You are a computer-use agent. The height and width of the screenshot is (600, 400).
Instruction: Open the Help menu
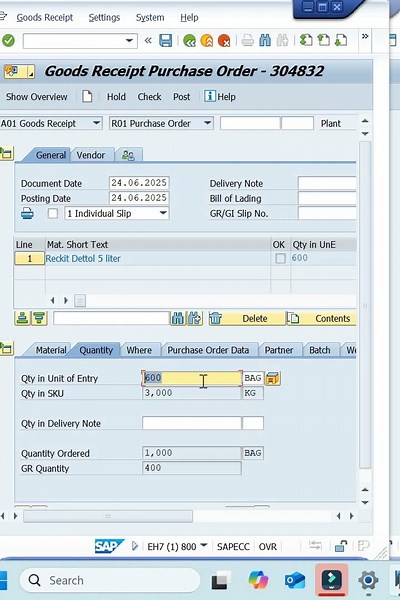tap(189, 17)
